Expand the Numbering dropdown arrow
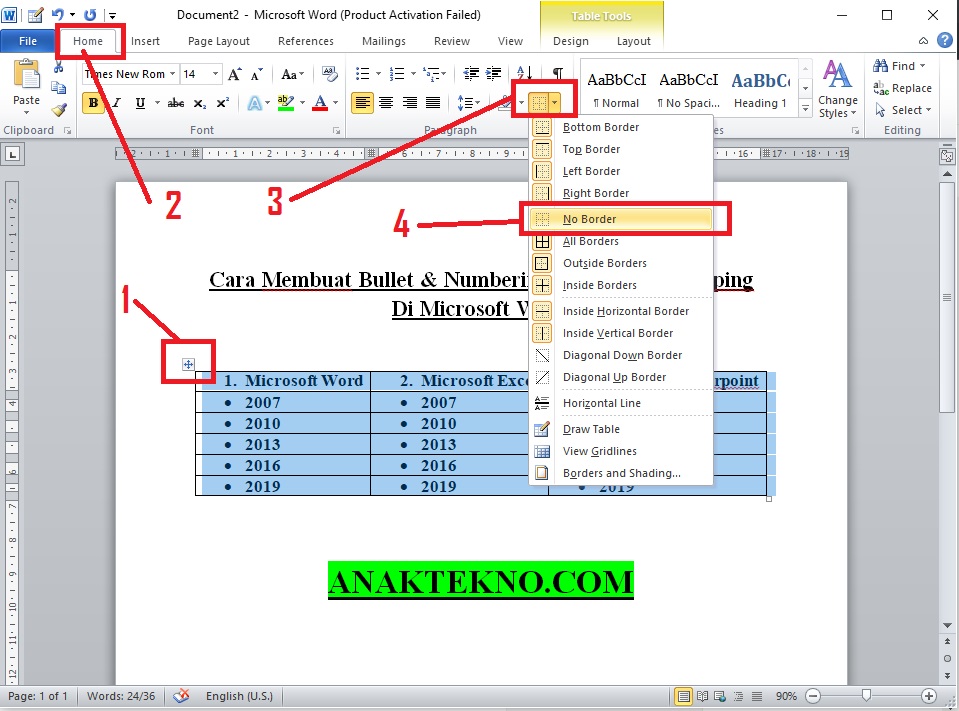The width and height of the screenshot is (959, 711). tap(413, 74)
